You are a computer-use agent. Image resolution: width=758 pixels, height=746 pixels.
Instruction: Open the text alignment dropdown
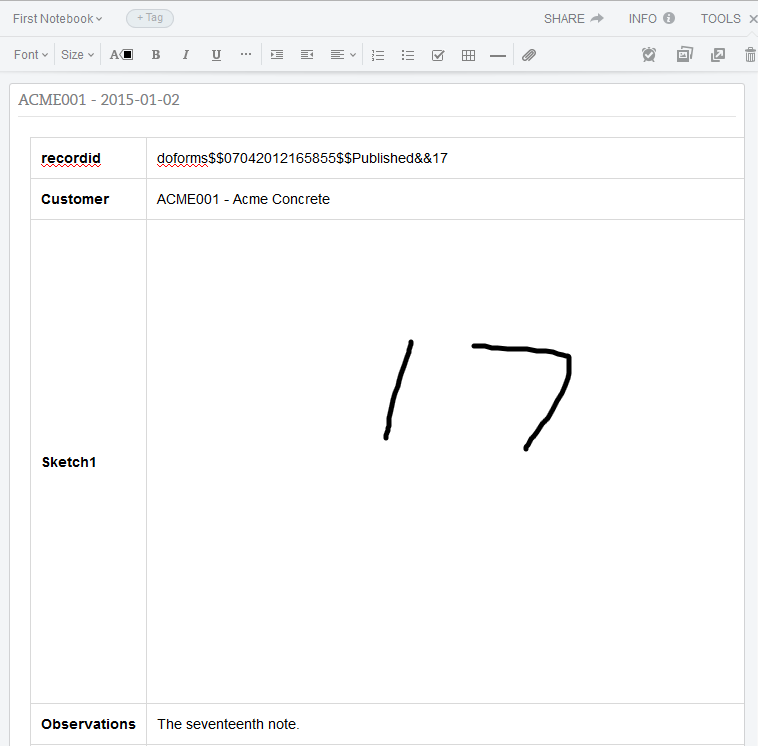[x=343, y=55]
